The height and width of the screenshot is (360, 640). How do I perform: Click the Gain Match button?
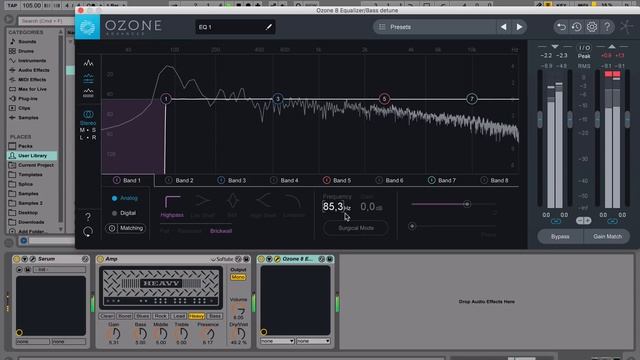click(607, 236)
